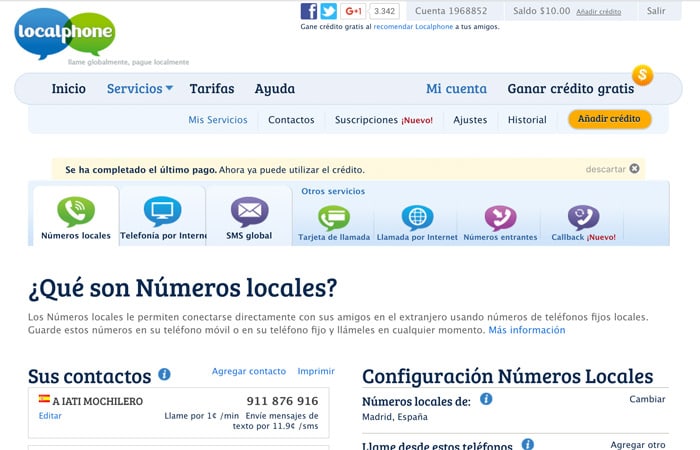This screenshot has width=700, height=450.
Task: Click the A IATI MOCHILERO contact name
Action: point(98,401)
